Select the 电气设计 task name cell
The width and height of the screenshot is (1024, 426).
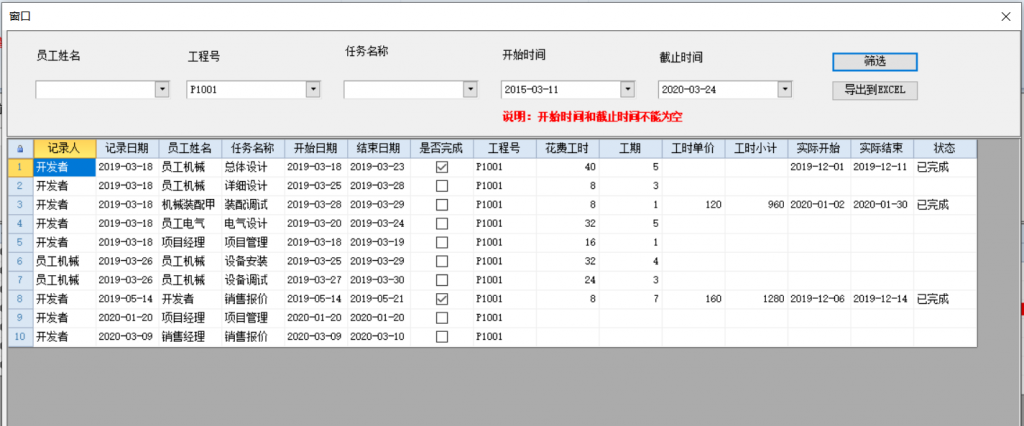click(252, 223)
